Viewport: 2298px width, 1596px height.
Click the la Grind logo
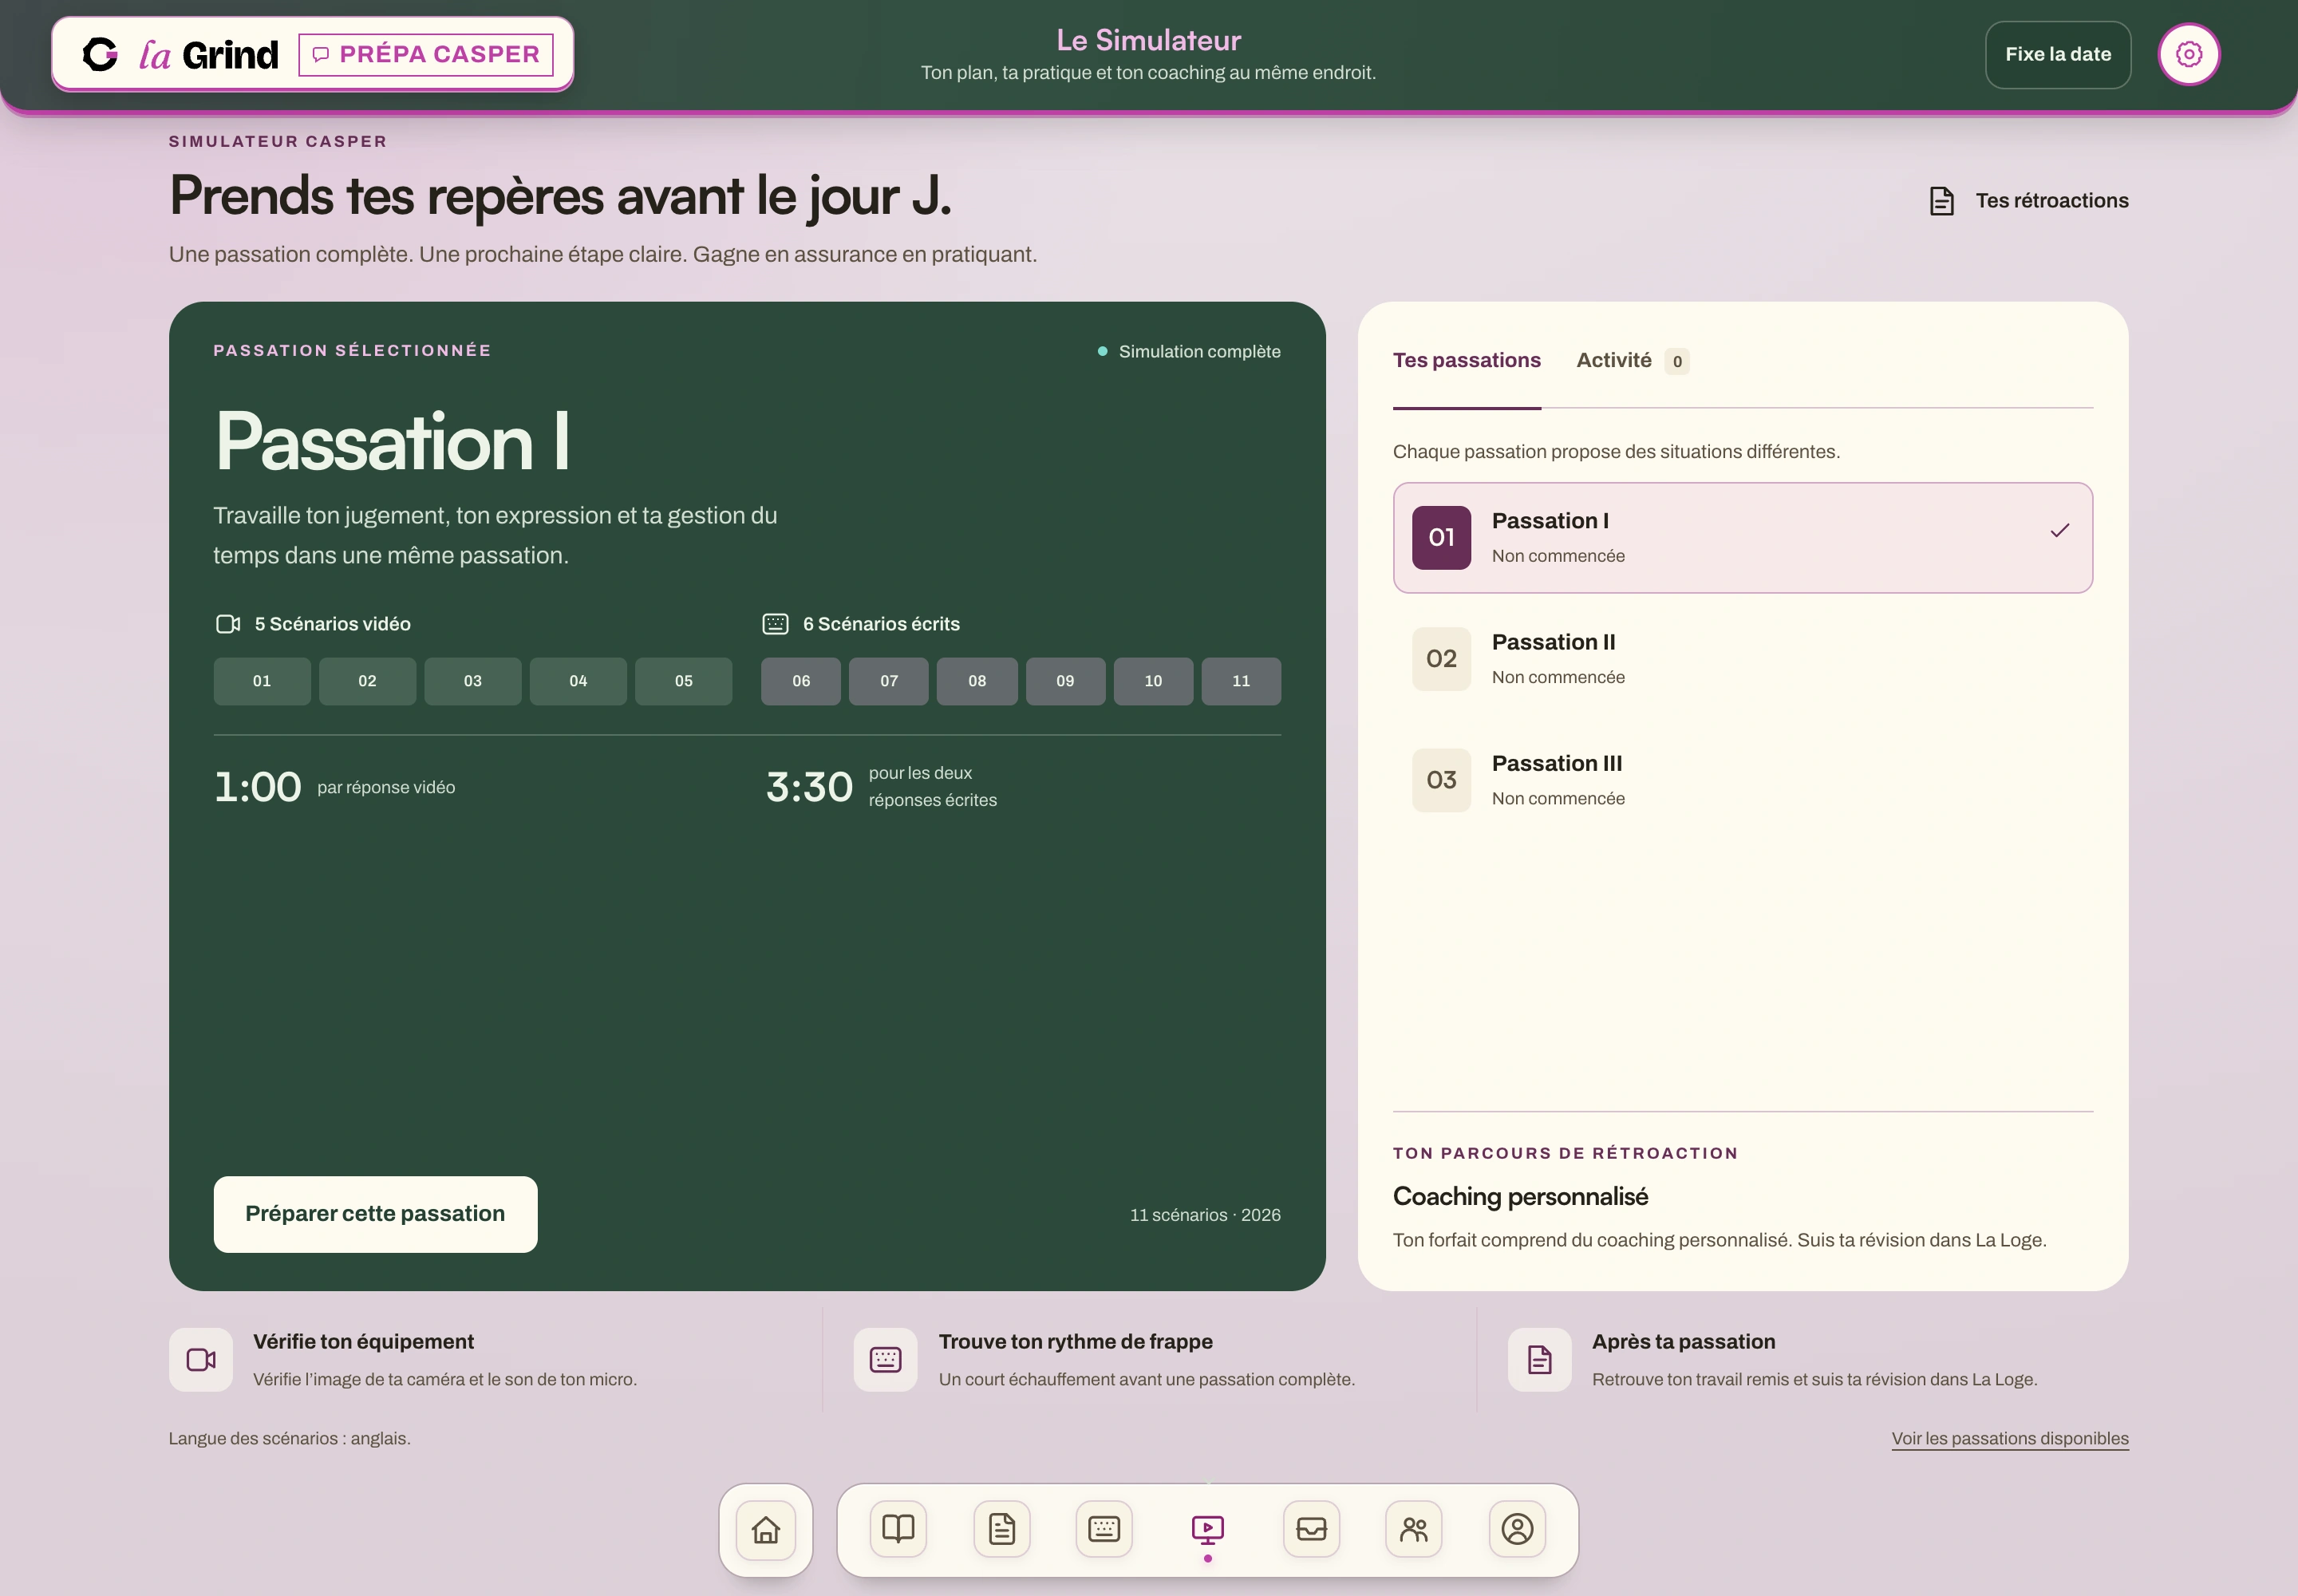click(180, 54)
